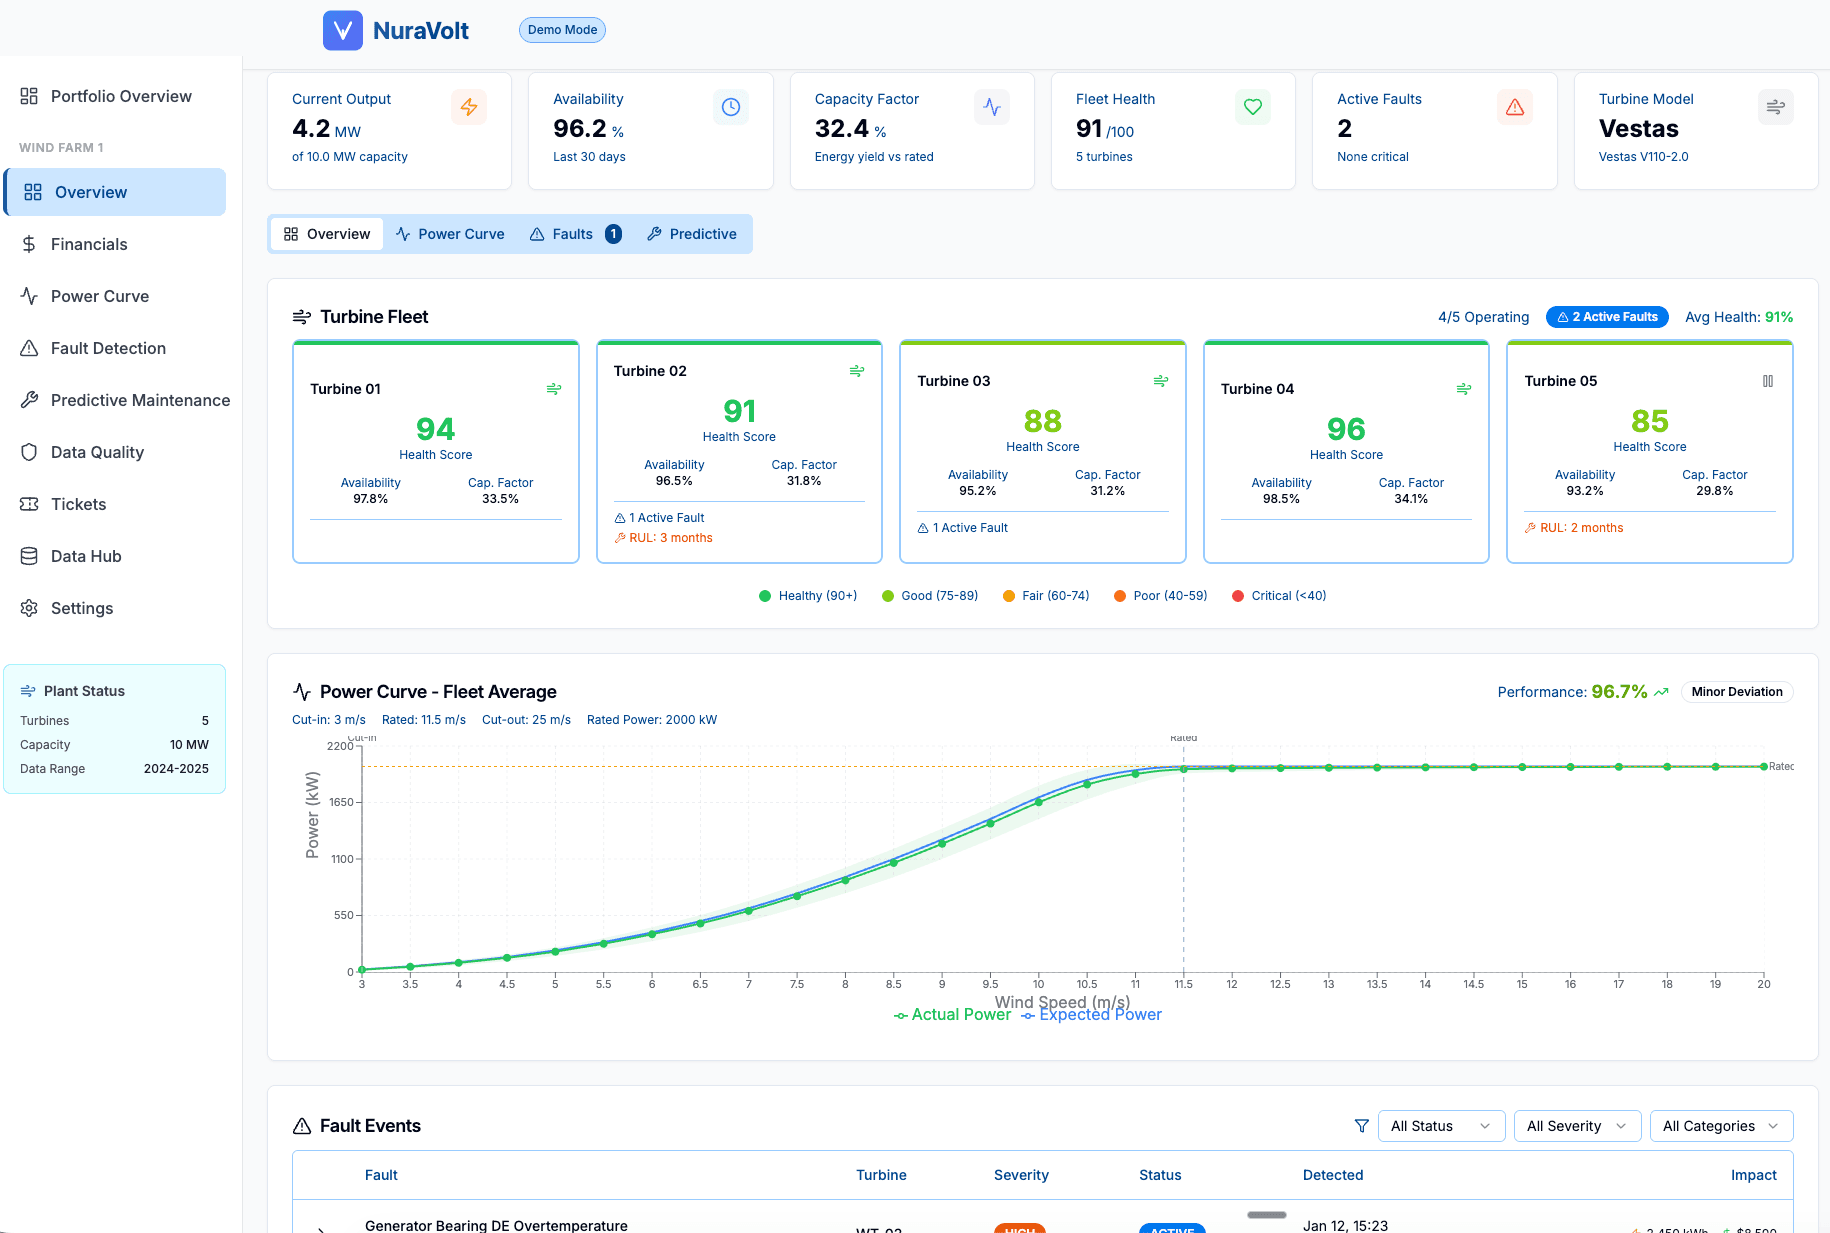This screenshot has width=1830, height=1233.
Task: Click the Fault column header
Action: click(381, 1175)
